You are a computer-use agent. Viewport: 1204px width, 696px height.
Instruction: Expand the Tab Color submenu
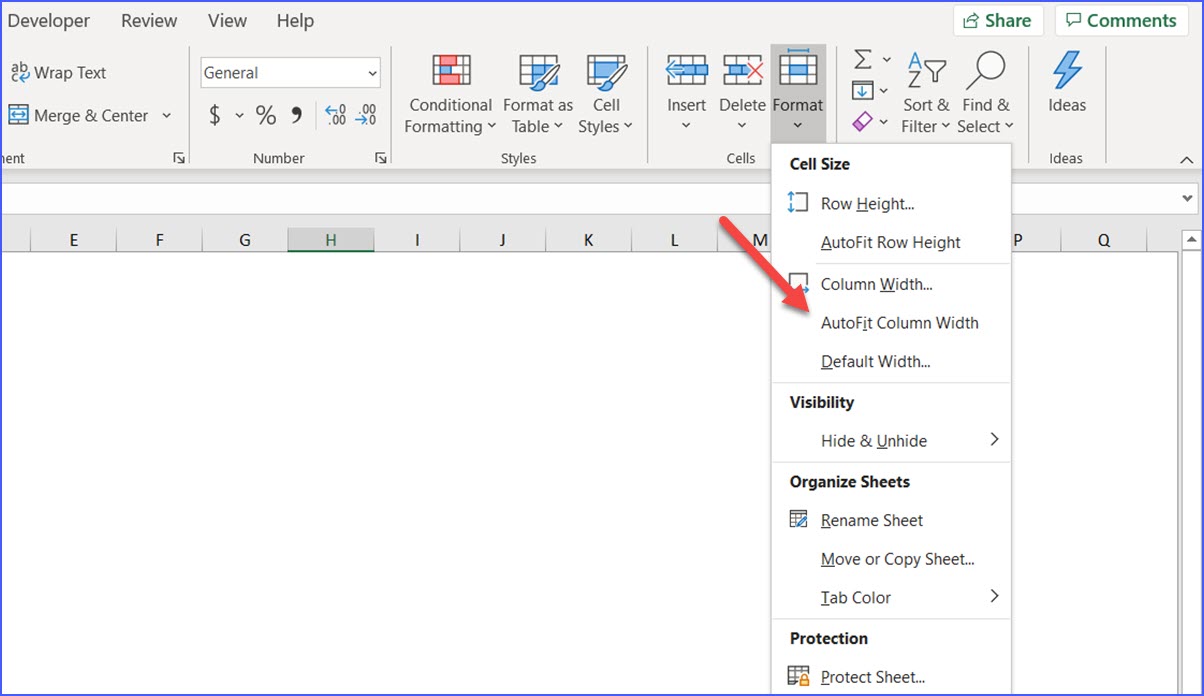(856, 597)
